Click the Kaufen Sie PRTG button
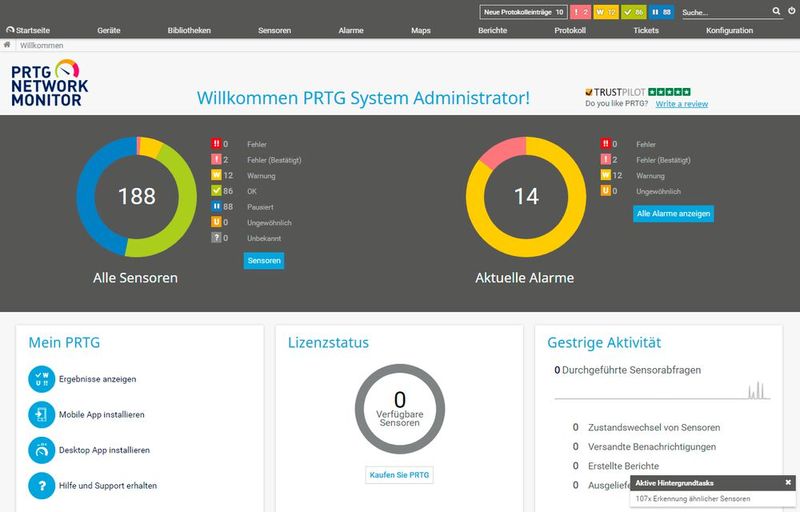Screen dimensions: 800x512 tap(399, 475)
